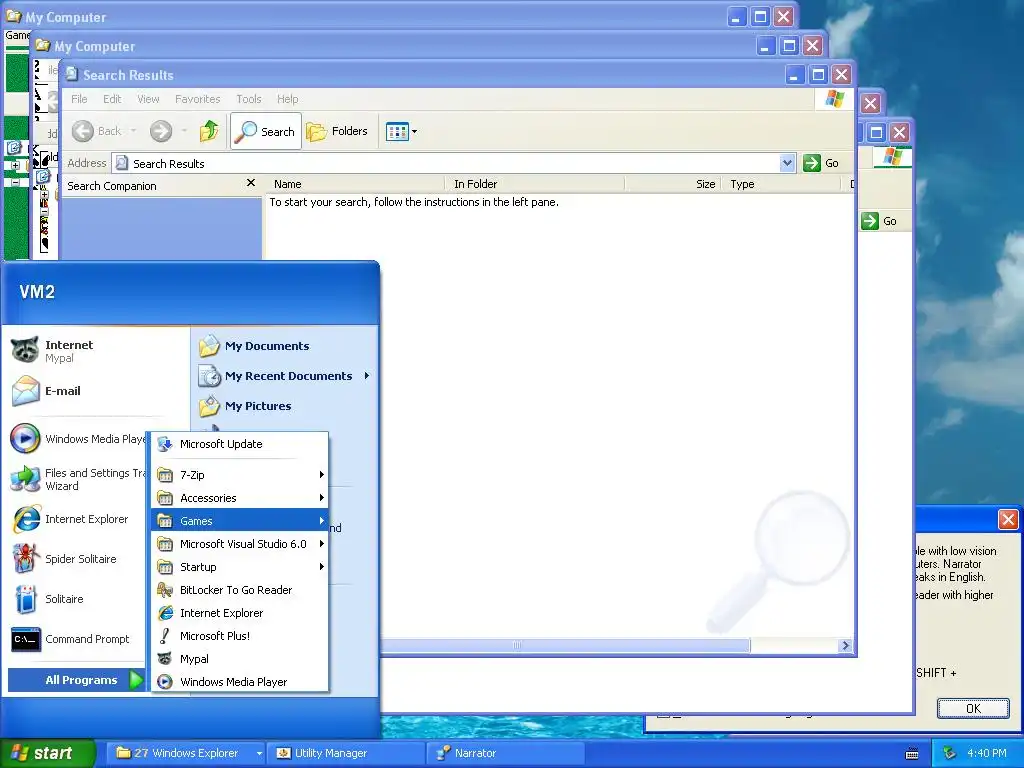Click the scrollbar right arrow

click(846, 645)
